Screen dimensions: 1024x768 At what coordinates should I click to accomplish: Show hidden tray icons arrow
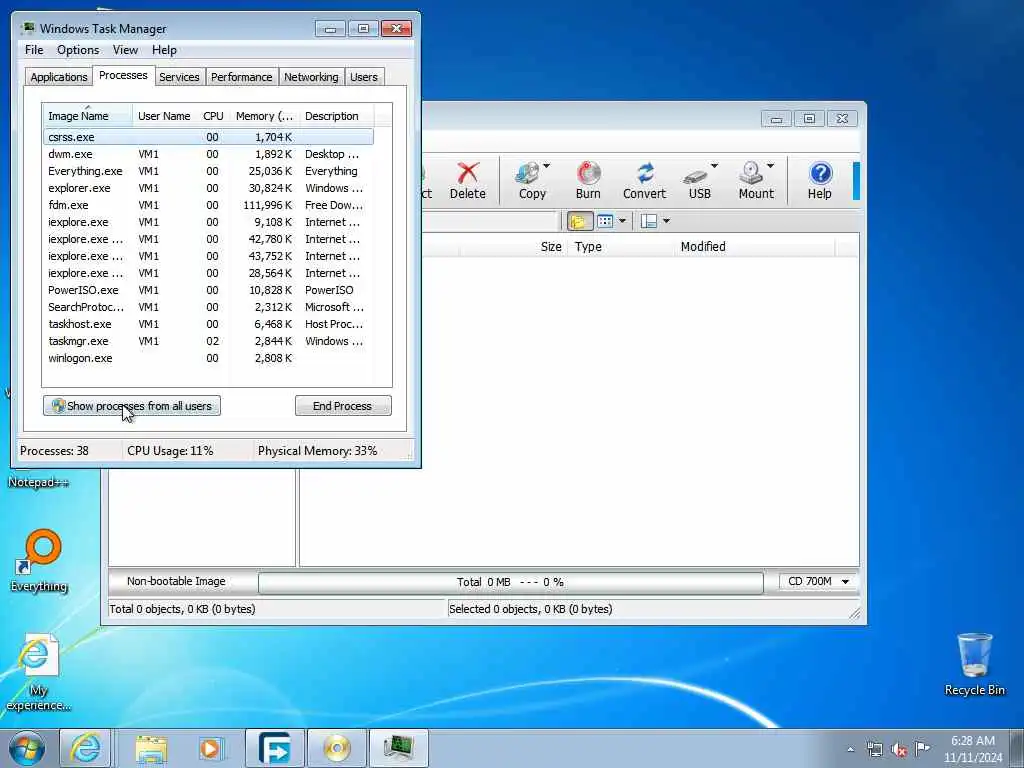850,750
